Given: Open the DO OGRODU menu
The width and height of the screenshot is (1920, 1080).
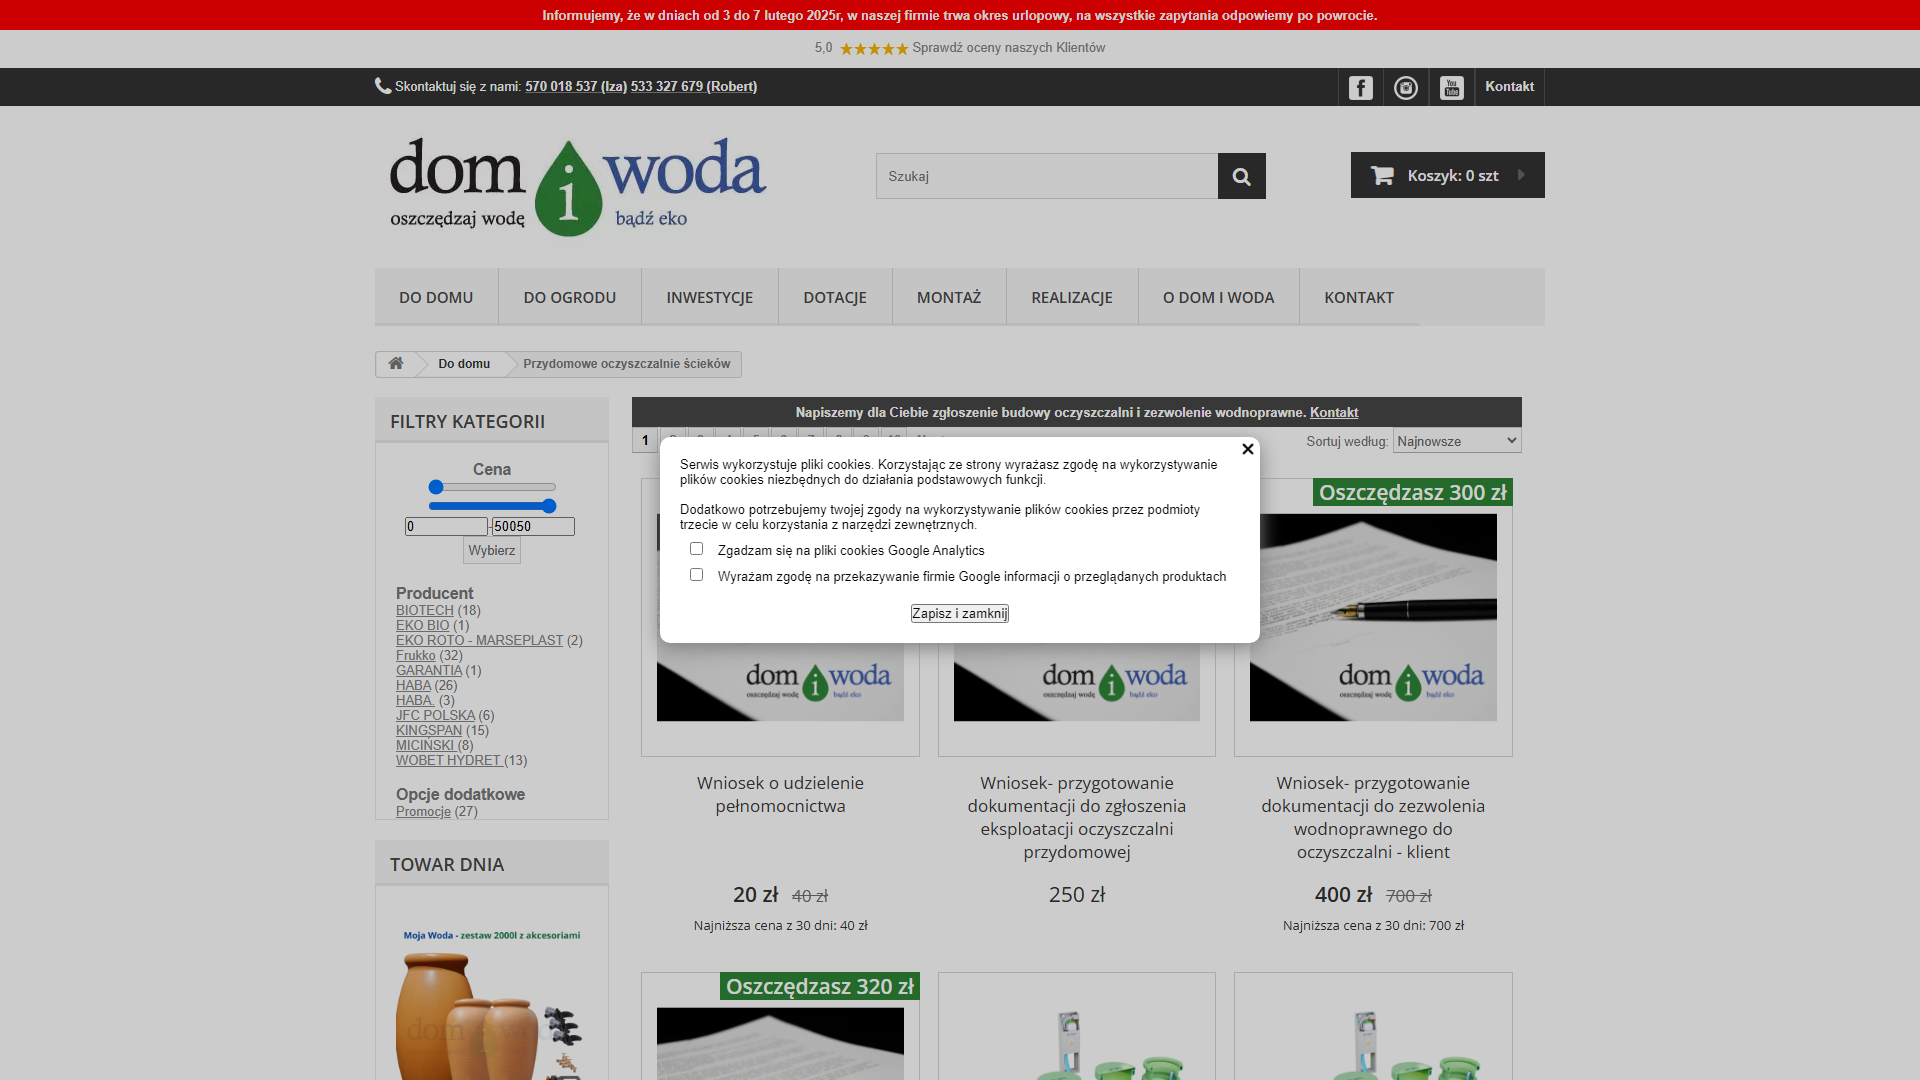Looking at the screenshot, I should (x=570, y=297).
